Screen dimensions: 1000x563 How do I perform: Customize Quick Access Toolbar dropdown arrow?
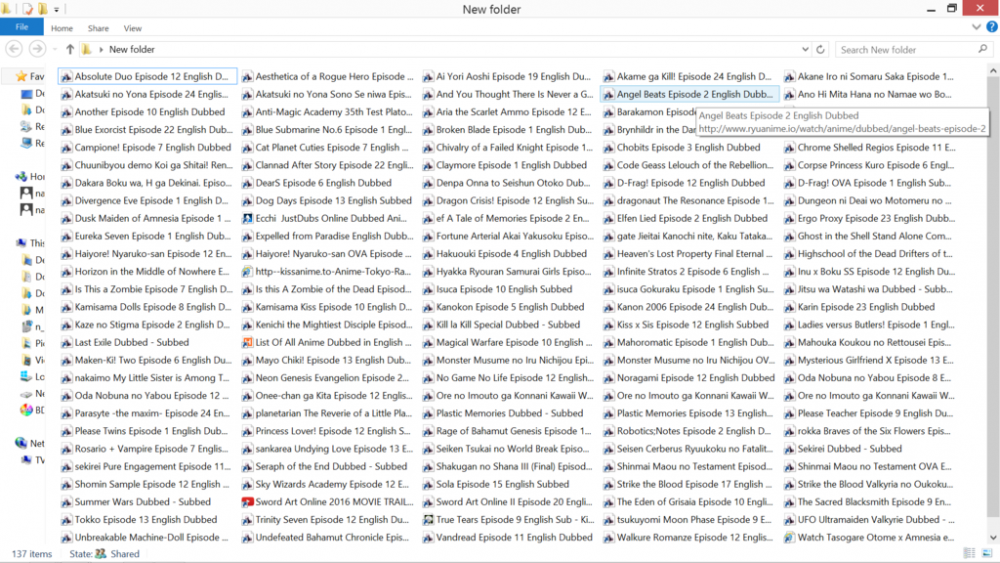[x=56, y=10]
